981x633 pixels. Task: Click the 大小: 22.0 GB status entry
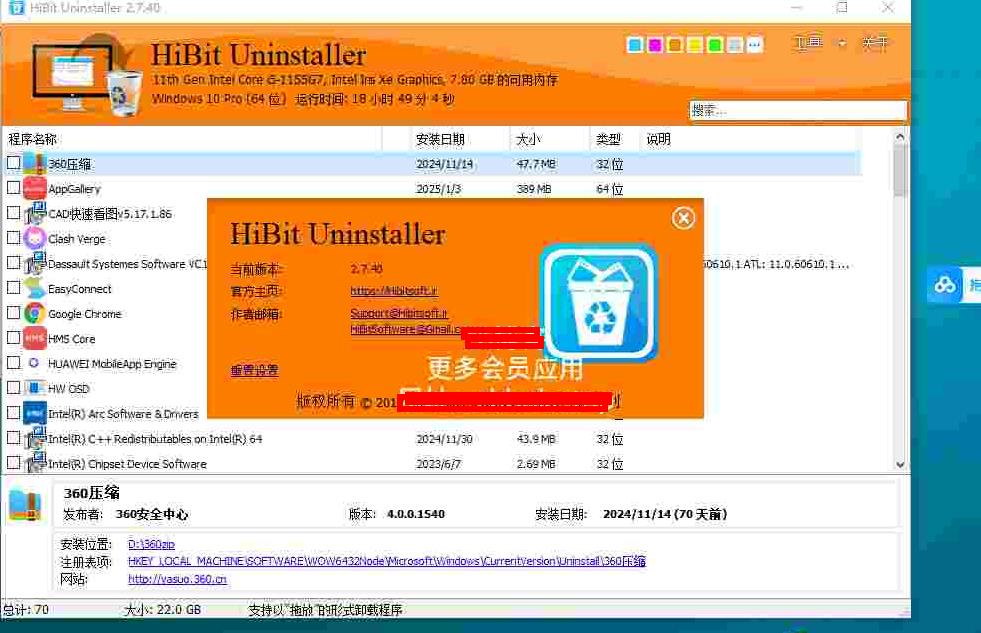tap(163, 609)
